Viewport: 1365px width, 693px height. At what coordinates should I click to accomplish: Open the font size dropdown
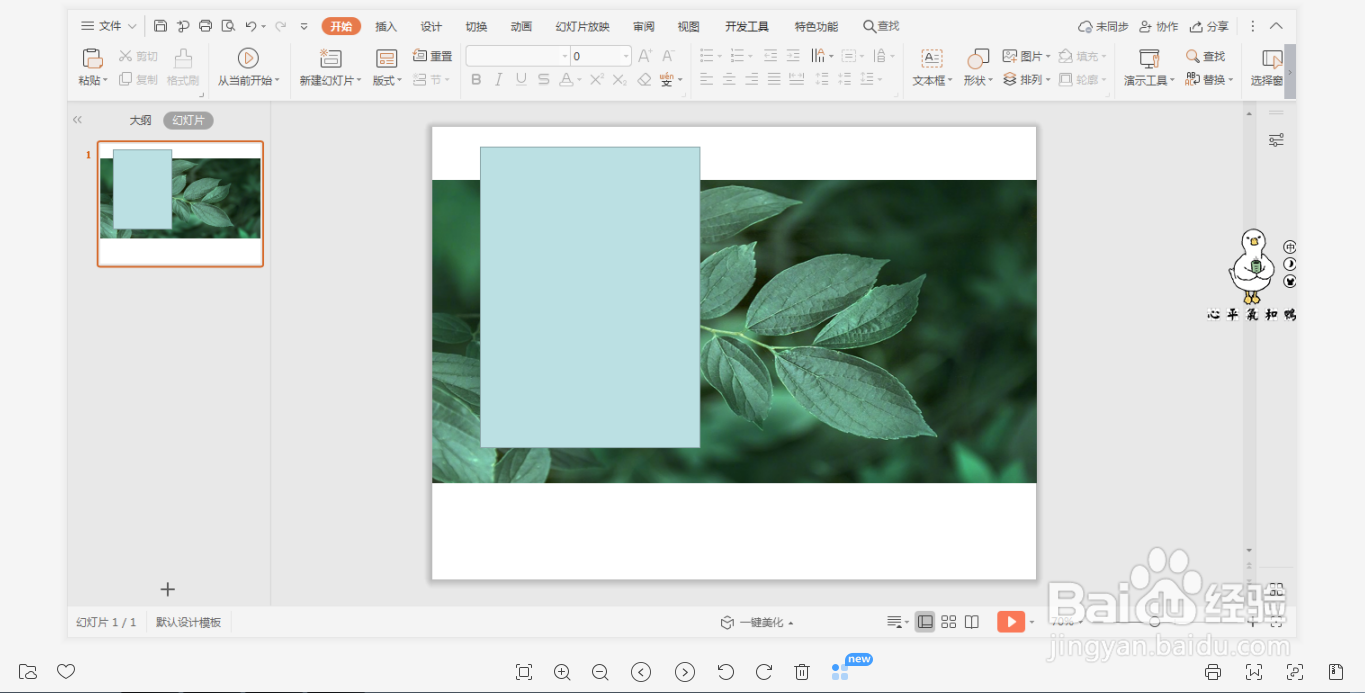click(x=626, y=56)
